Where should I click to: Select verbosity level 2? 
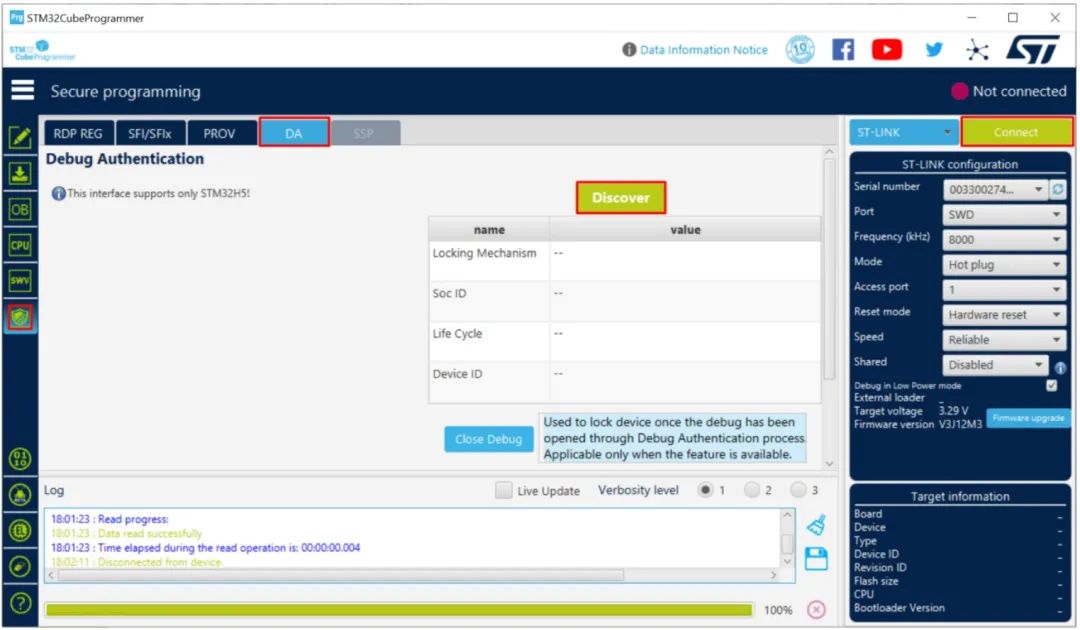tap(752, 490)
